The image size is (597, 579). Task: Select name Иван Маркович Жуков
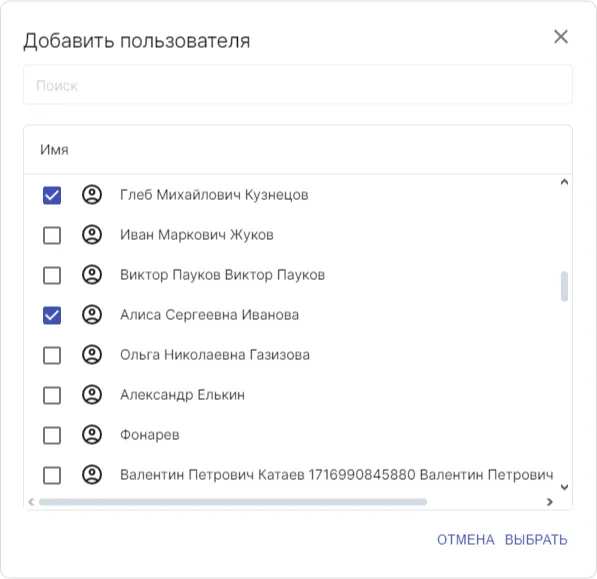[197, 235]
